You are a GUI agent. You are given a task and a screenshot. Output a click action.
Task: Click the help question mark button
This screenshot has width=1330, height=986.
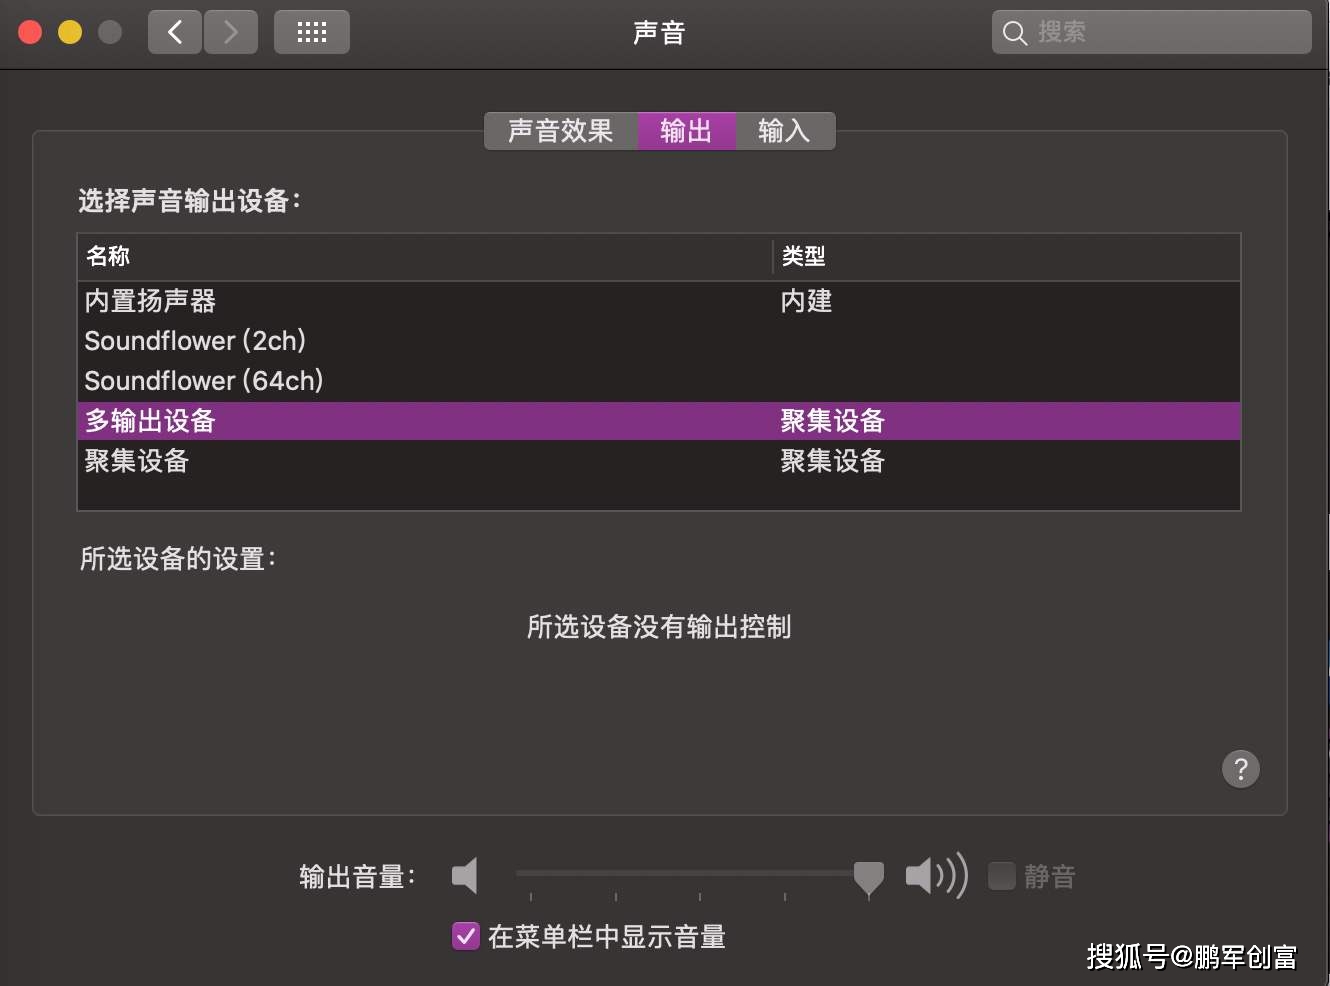point(1241,769)
